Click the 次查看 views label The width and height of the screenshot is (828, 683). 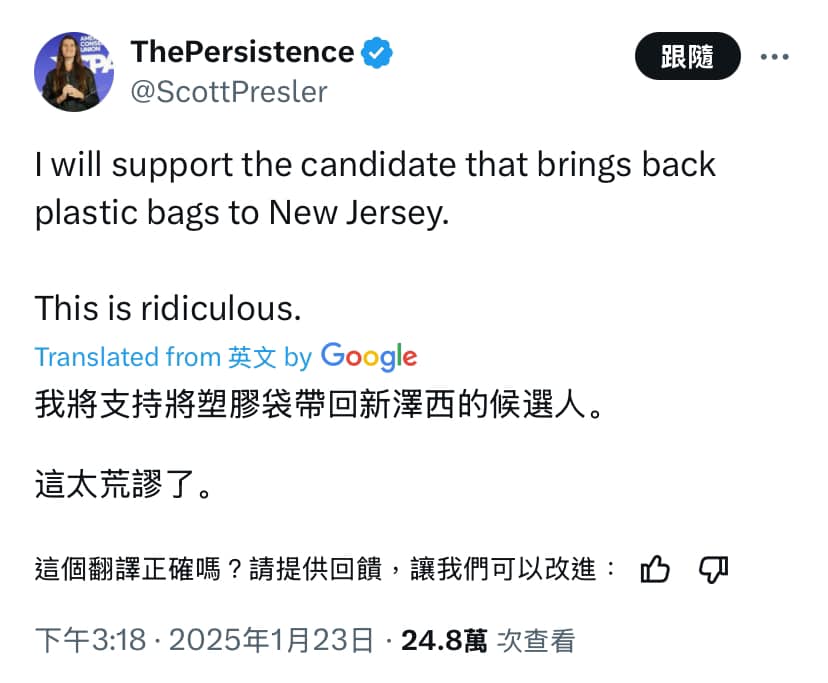536,640
